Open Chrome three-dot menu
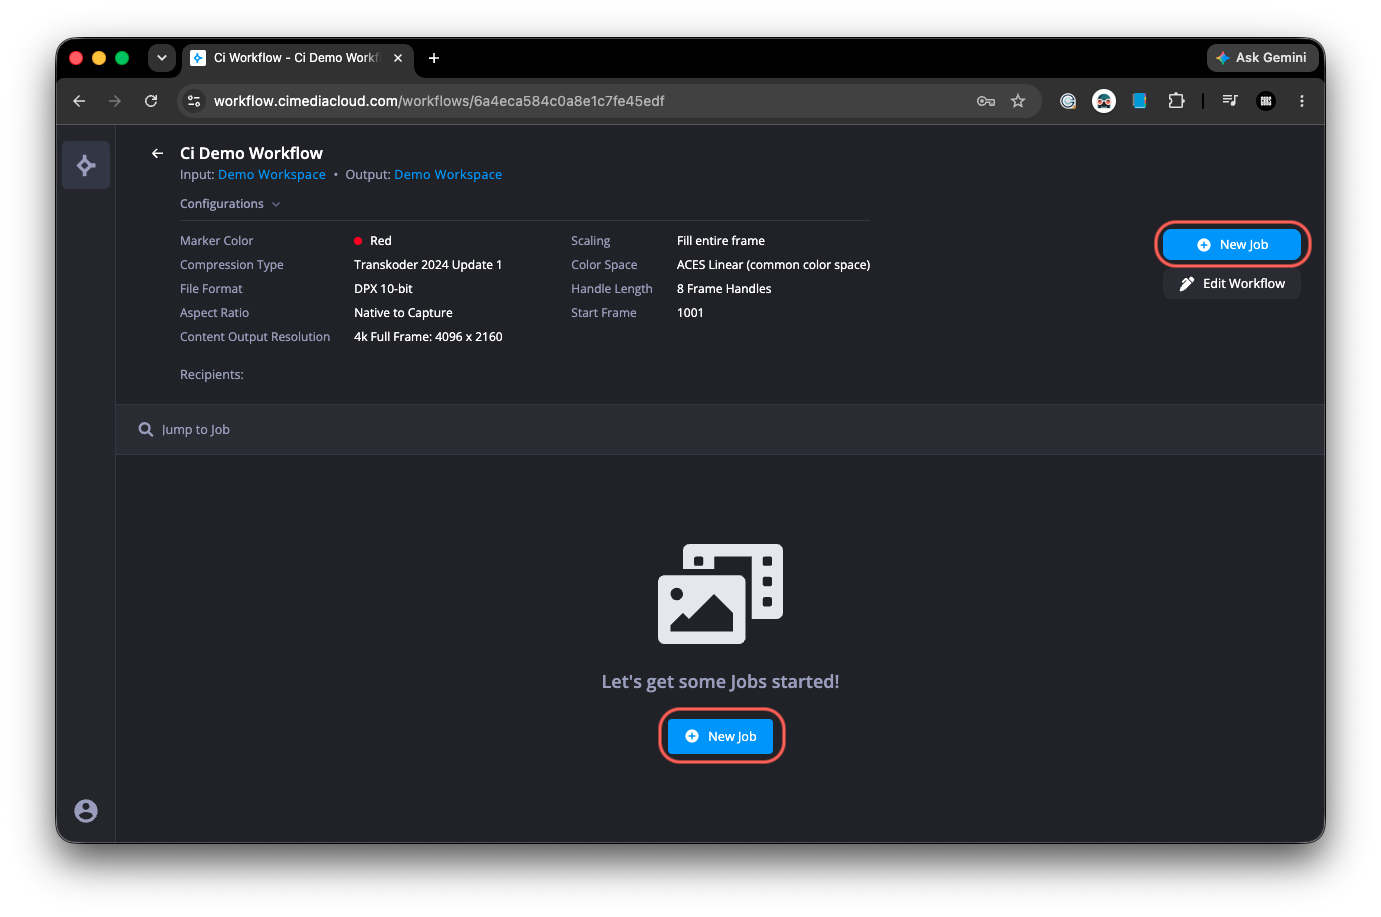 point(1301,101)
